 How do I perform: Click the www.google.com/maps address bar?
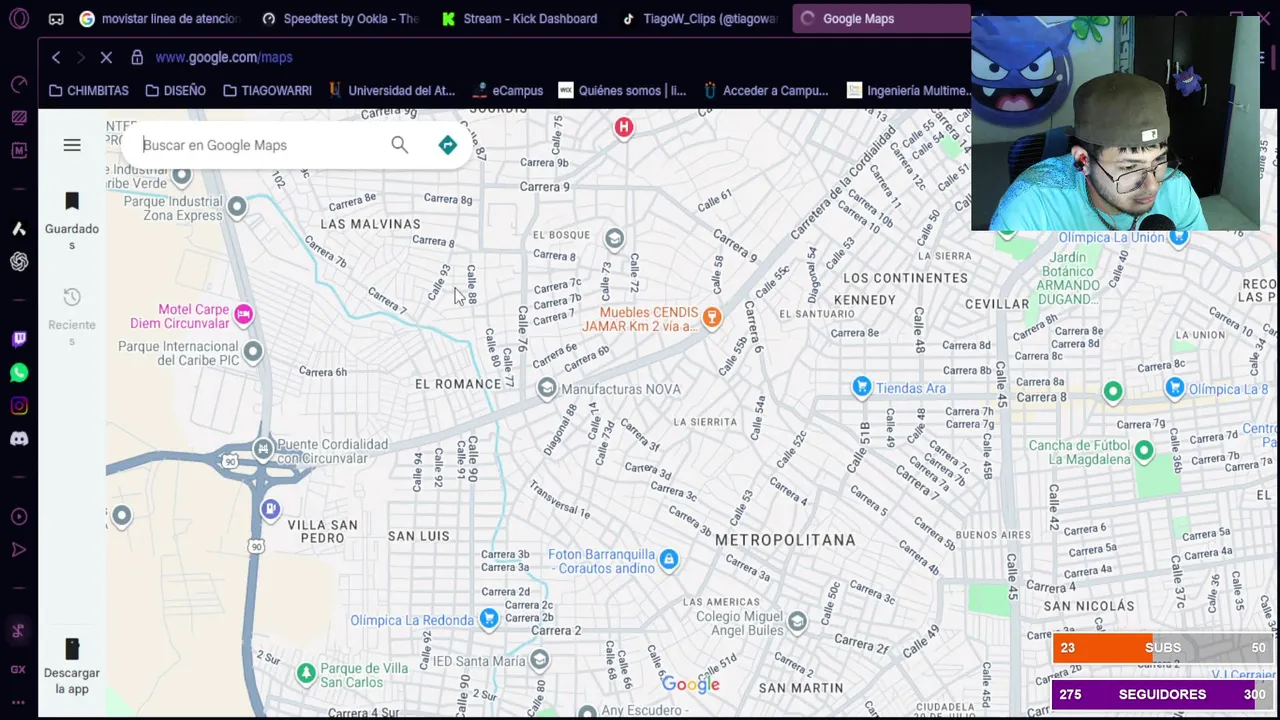(x=224, y=58)
